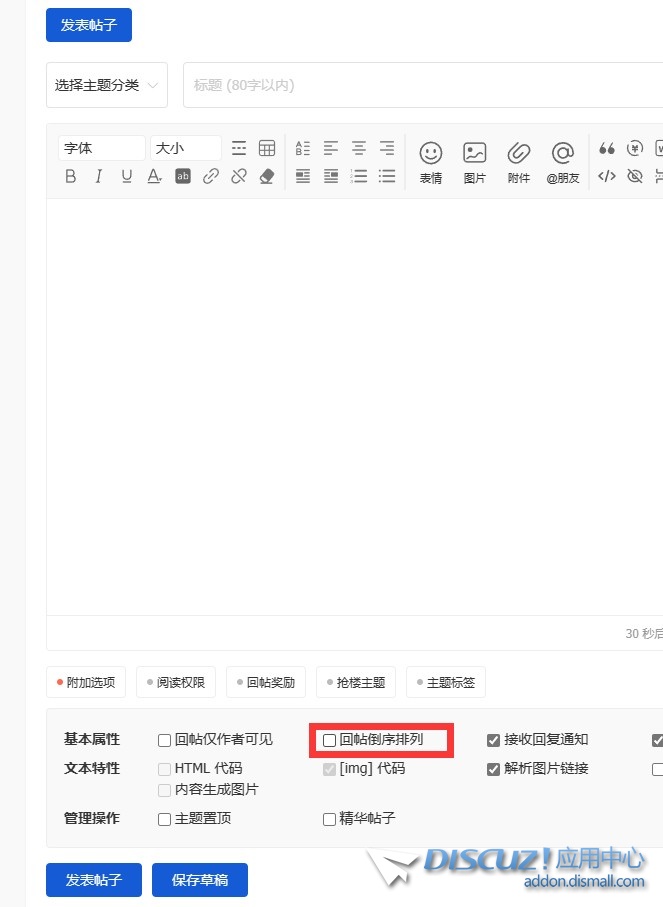Screen dimensions: 663x907
Task: Insert hidden content with crossed-eye icon
Action: [635, 176]
